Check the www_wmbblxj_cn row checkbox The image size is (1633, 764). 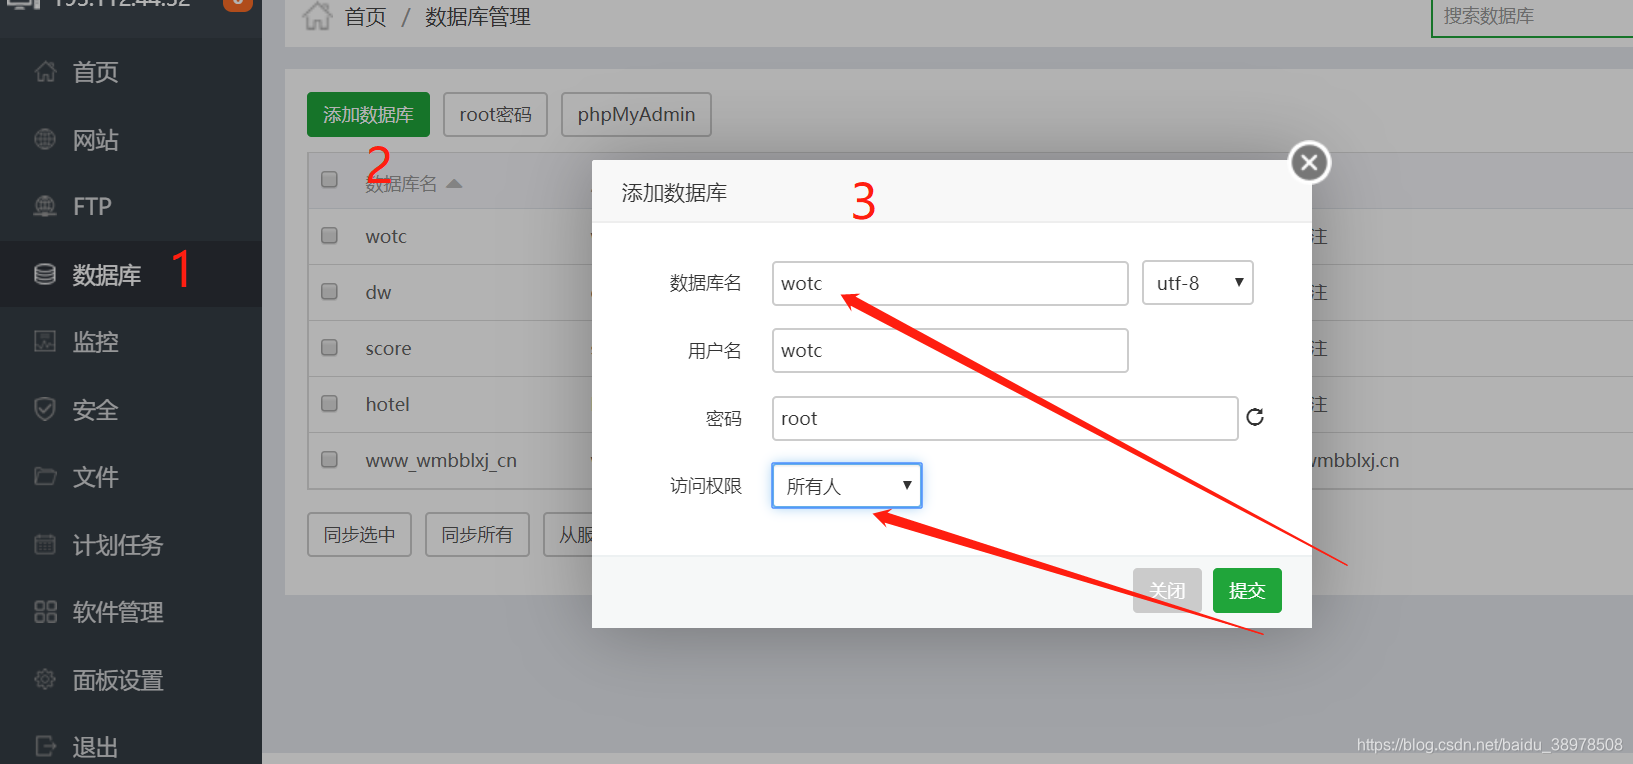click(x=329, y=460)
